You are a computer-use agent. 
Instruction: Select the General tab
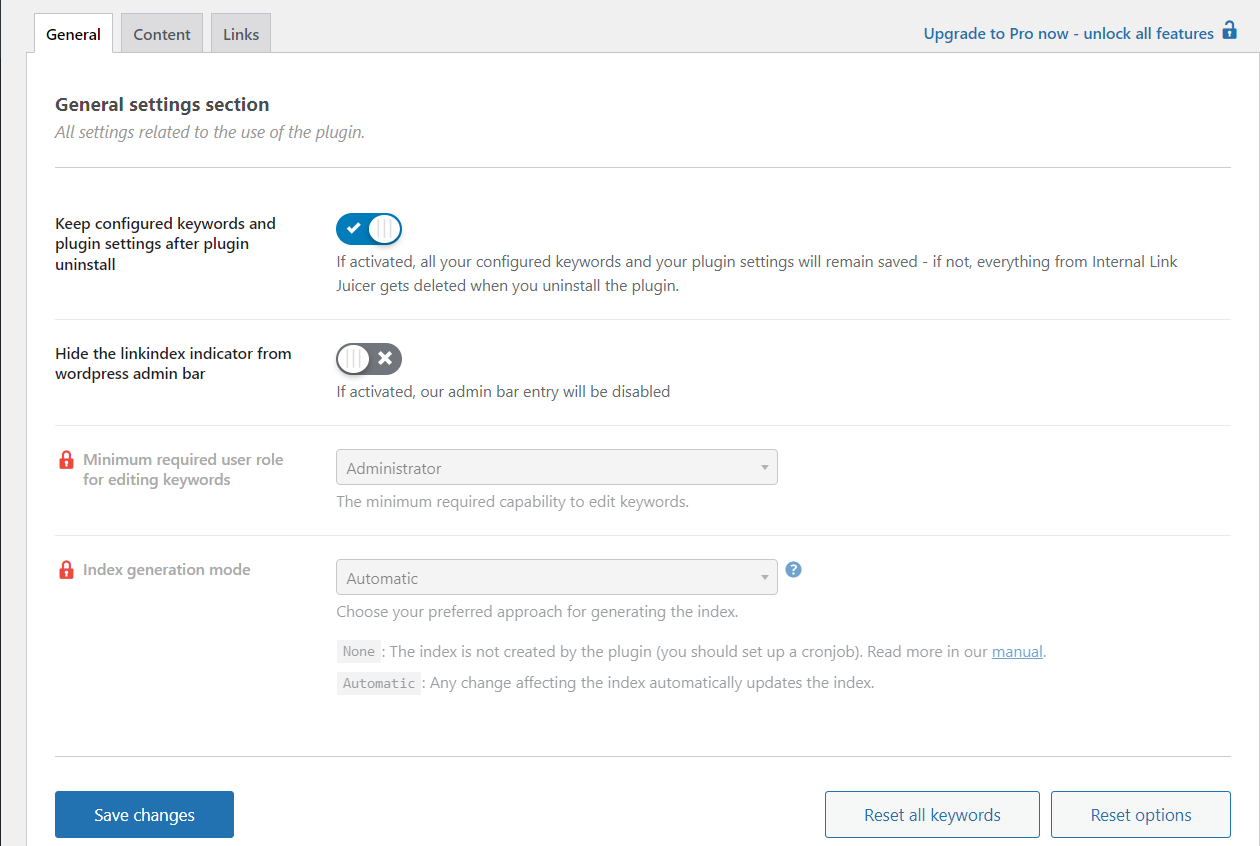[72, 33]
